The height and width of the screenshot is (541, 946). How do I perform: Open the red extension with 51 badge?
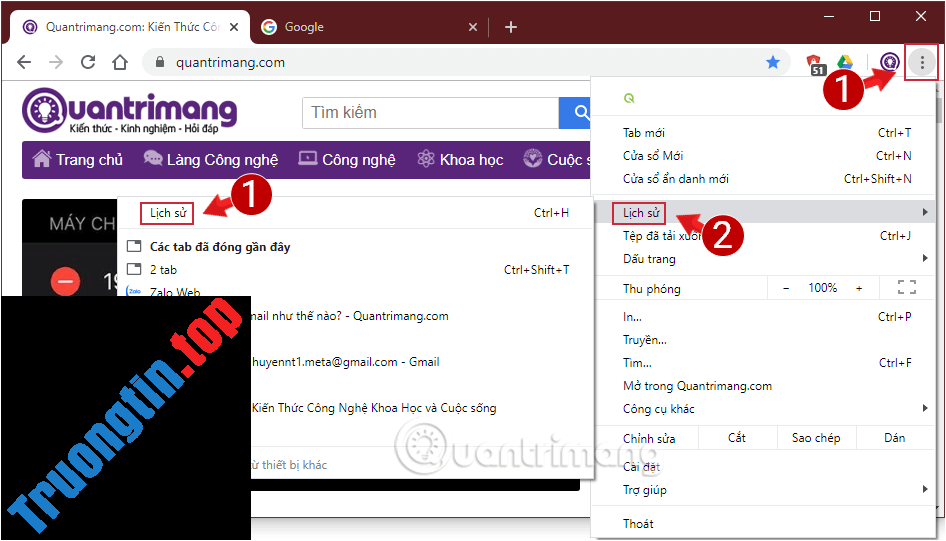pyautogui.click(x=815, y=63)
